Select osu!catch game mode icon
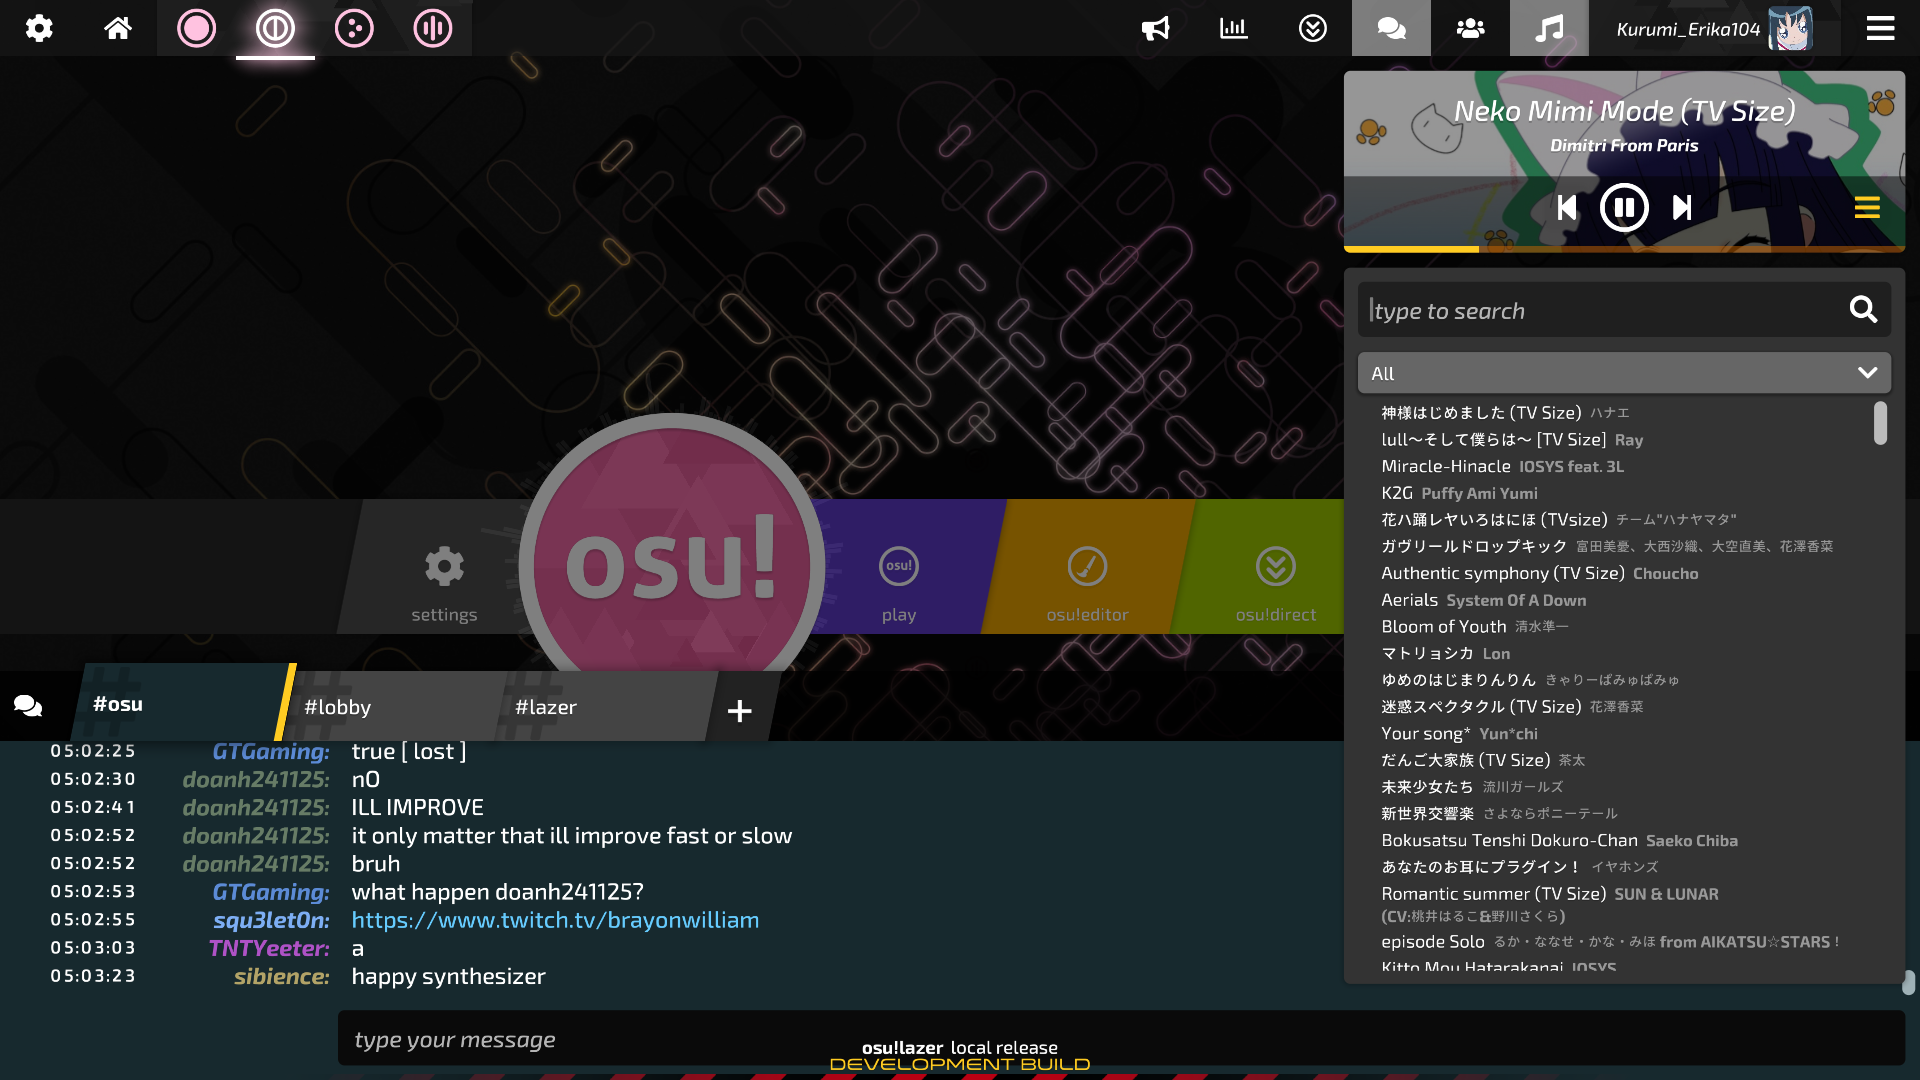The width and height of the screenshot is (1920, 1080). tap(354, 28)
